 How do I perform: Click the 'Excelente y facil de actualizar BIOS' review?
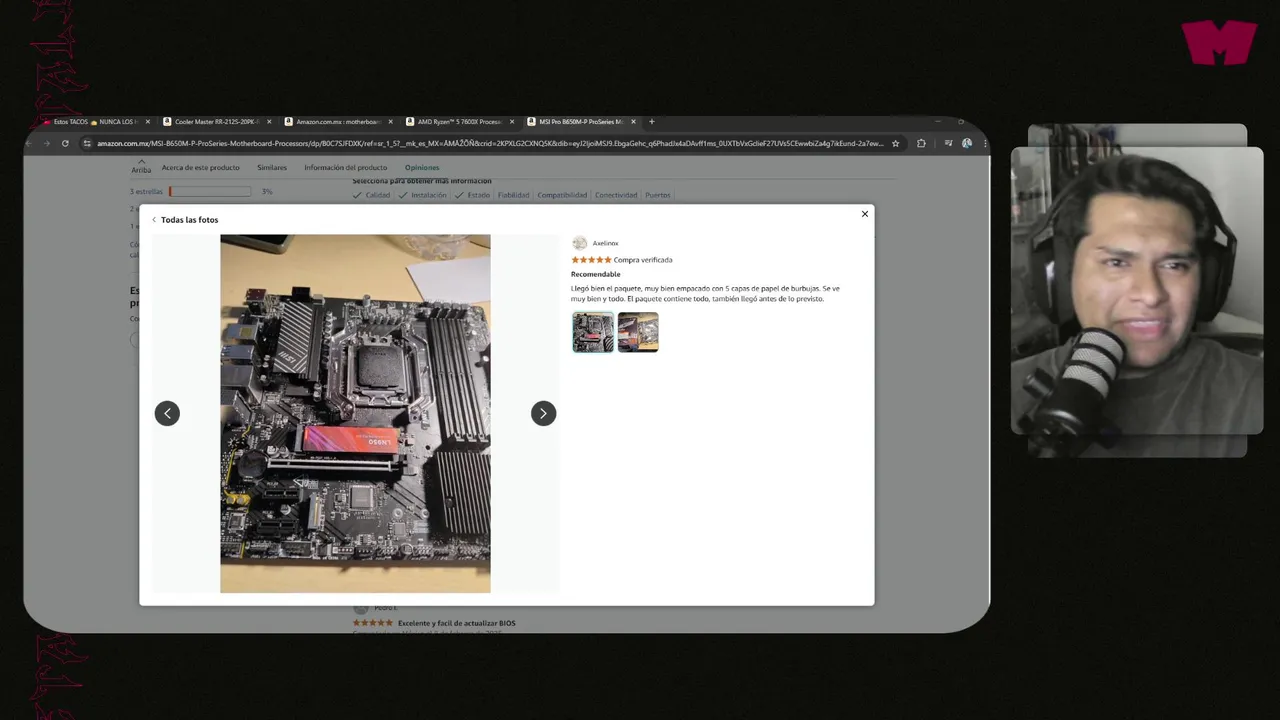(x=457, y=623)
